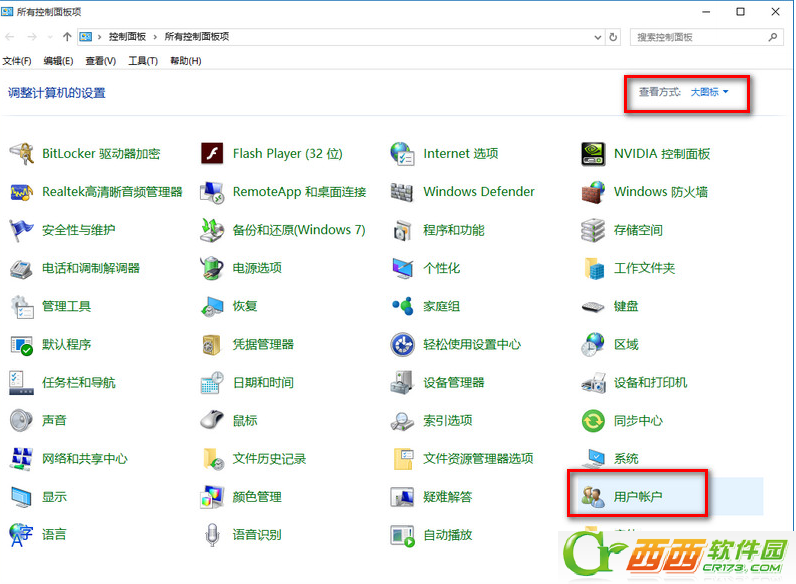Expand the address bar history dropdown arrow
The height and width of the screenshot is (584, 796).
[598, 37]
